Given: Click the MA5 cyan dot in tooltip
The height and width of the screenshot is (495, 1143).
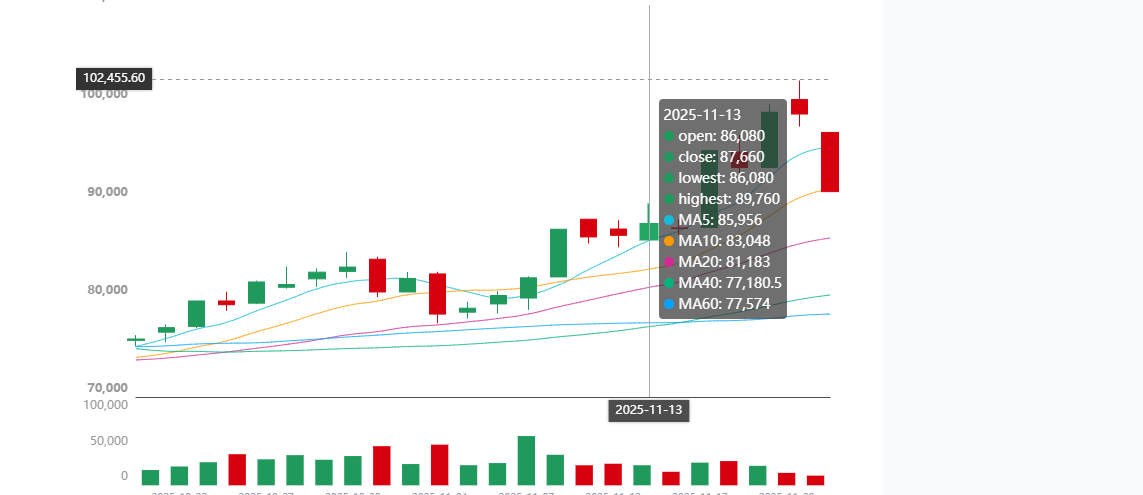Looking at the screenshot, I should (669, 220).
